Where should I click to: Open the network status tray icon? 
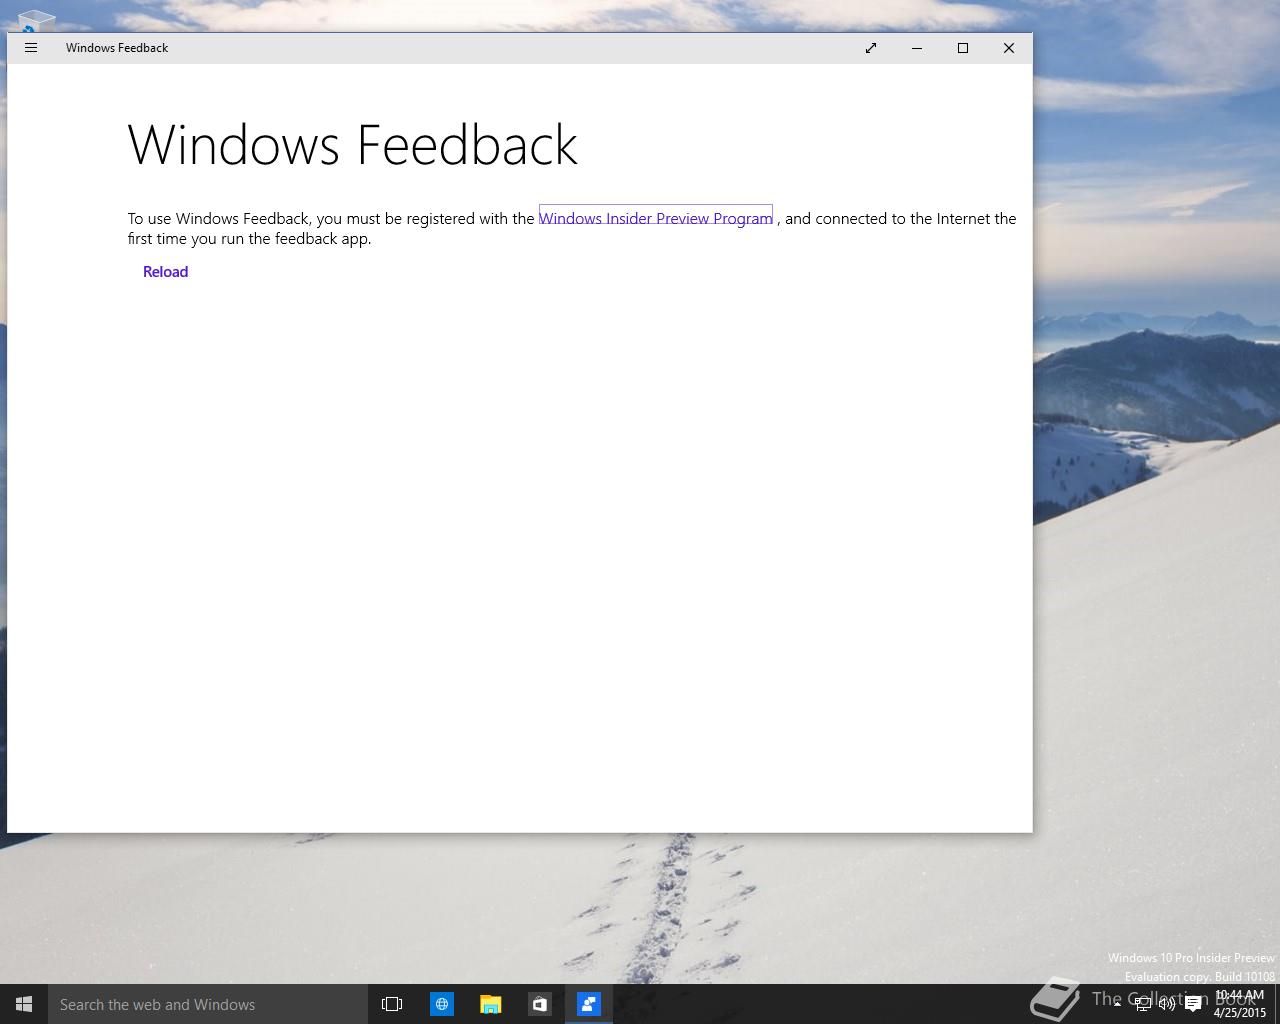(1142, 1004)
